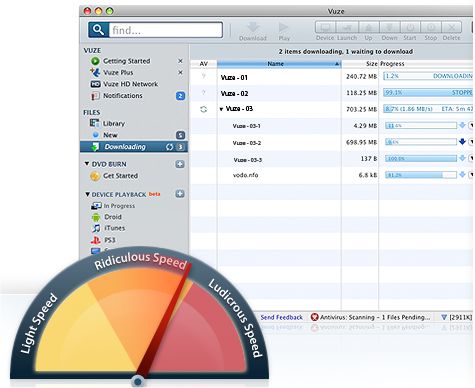The height and width of the screenshot is (388, 475).
Task: Click the Send Feedback link
Action: (x=281, y=317)
